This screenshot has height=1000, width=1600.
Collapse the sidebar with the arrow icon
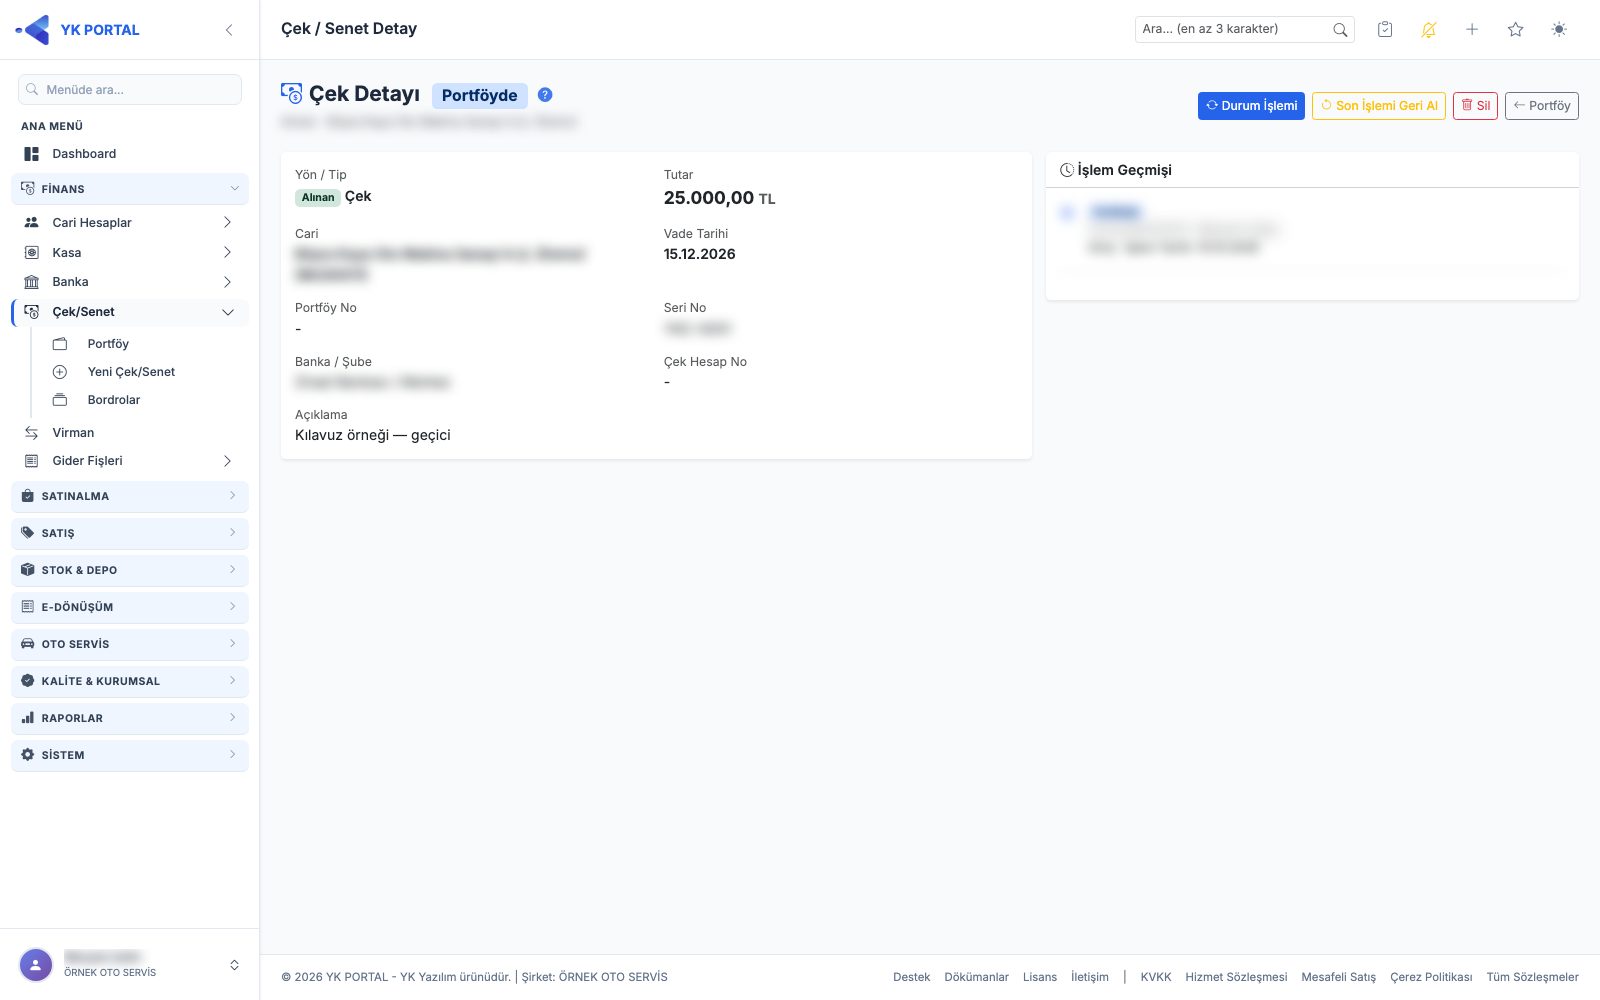click(229, 30)
